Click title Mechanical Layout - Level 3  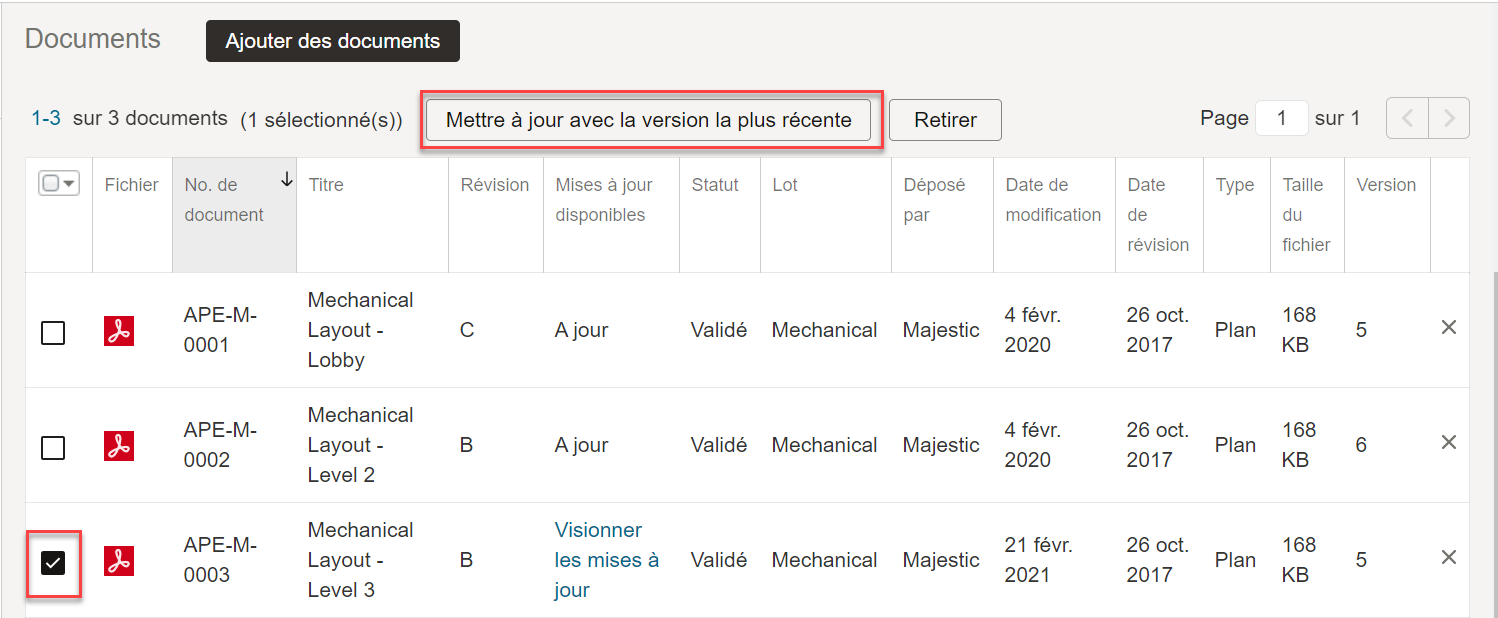(360, 560)
